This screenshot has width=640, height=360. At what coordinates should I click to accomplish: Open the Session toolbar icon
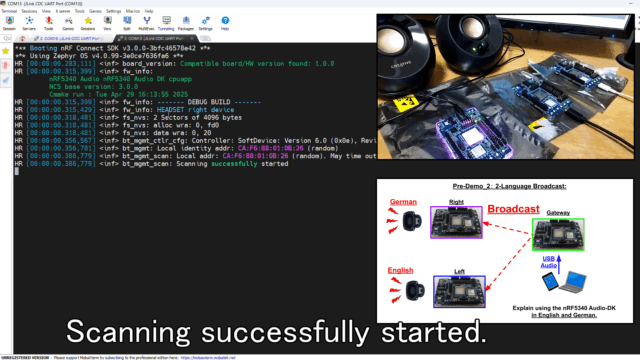(x=9, y=23)
